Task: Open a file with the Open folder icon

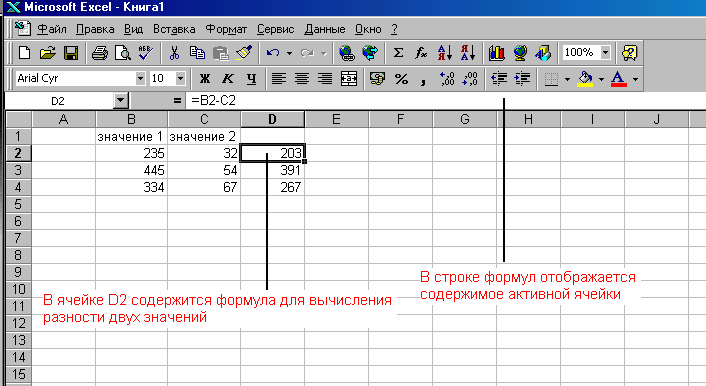Action: click(48, 53)
